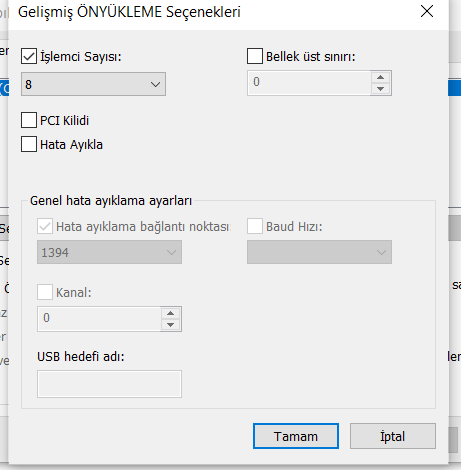The image size is (461, 470).
Task: Uncheck the İşlemci Sayısı checkbox
Action: pyautogui.click(x=29, y=56)
